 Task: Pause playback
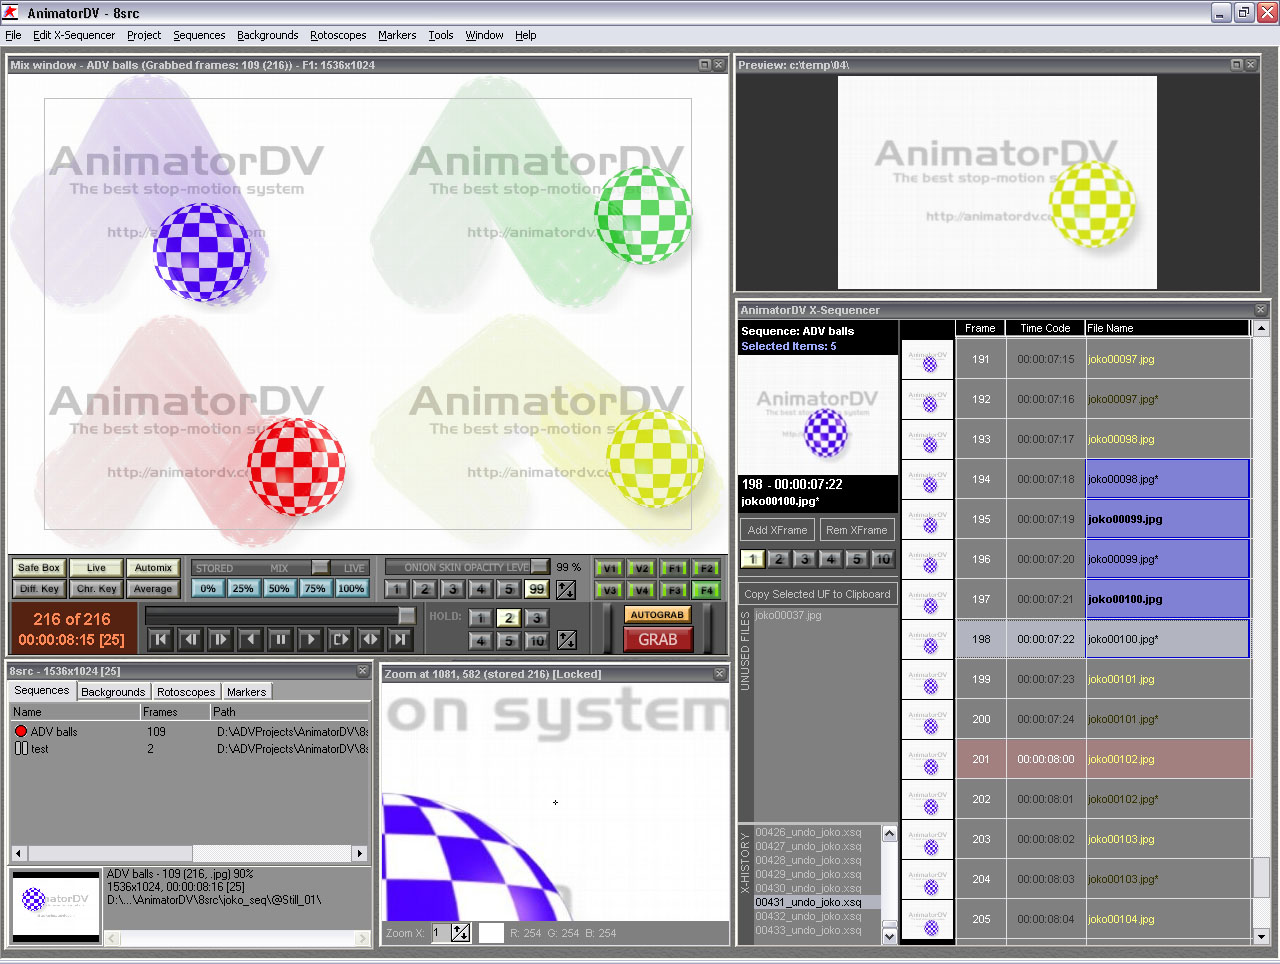tap(280, 639)
